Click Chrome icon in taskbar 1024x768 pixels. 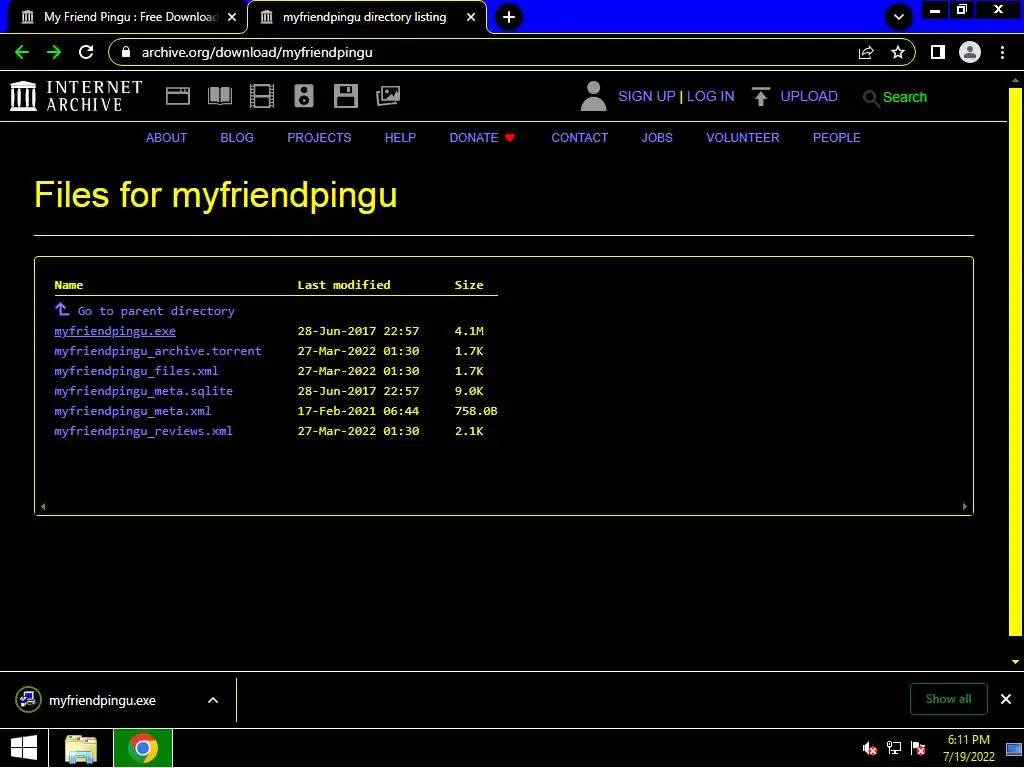(143, 748)
